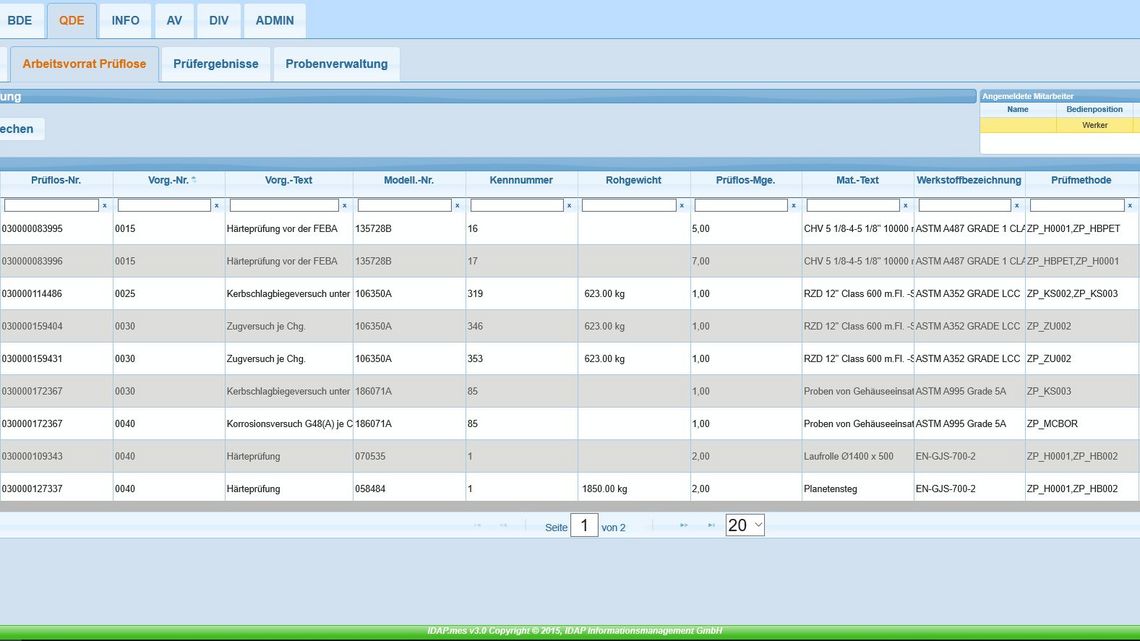Sort by the Prüflos-Nr. column header

point(56,180)
